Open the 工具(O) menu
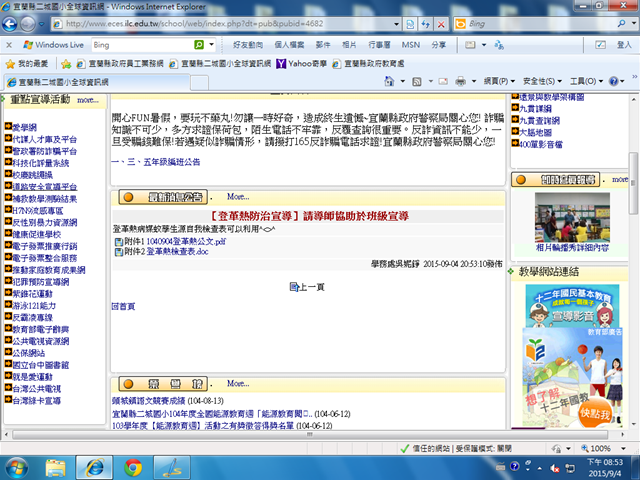The height and width of the screenshot is (480, 640). tap(587, 81)
